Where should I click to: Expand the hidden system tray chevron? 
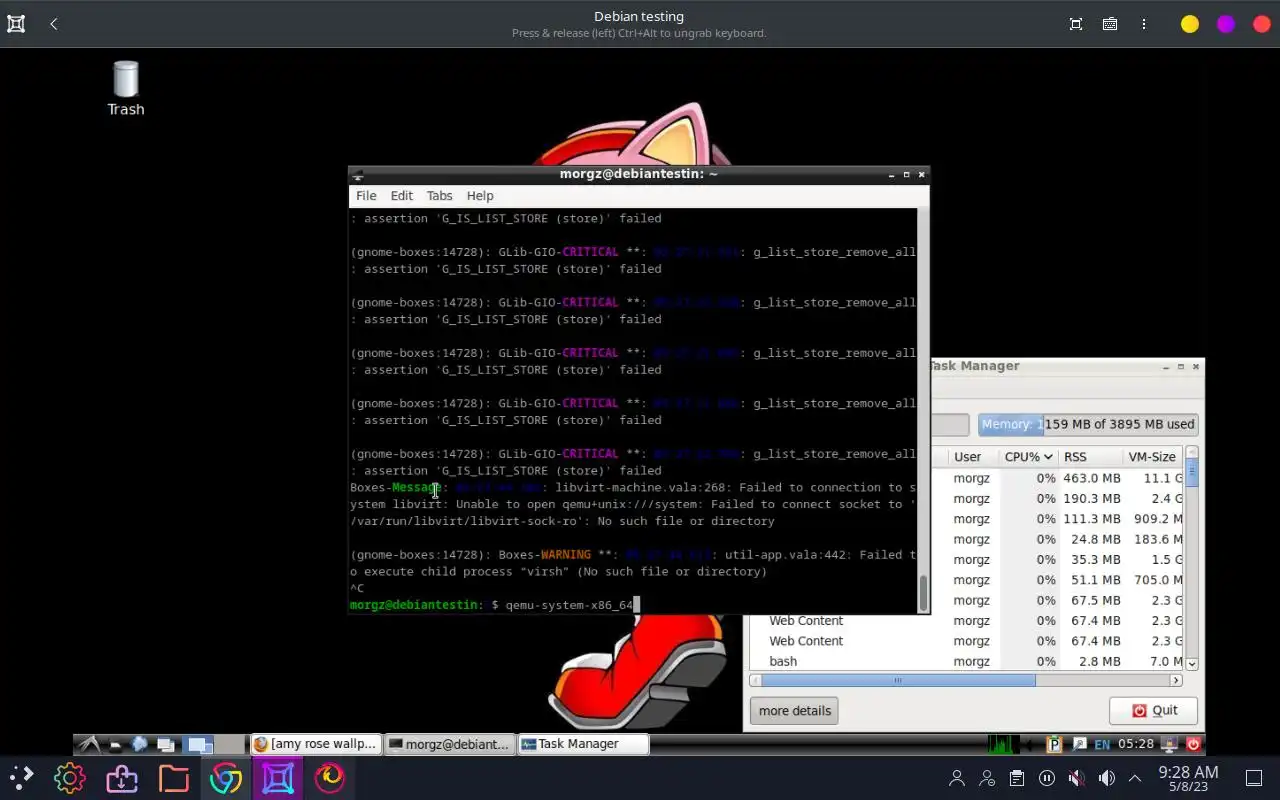[1135, 778]
